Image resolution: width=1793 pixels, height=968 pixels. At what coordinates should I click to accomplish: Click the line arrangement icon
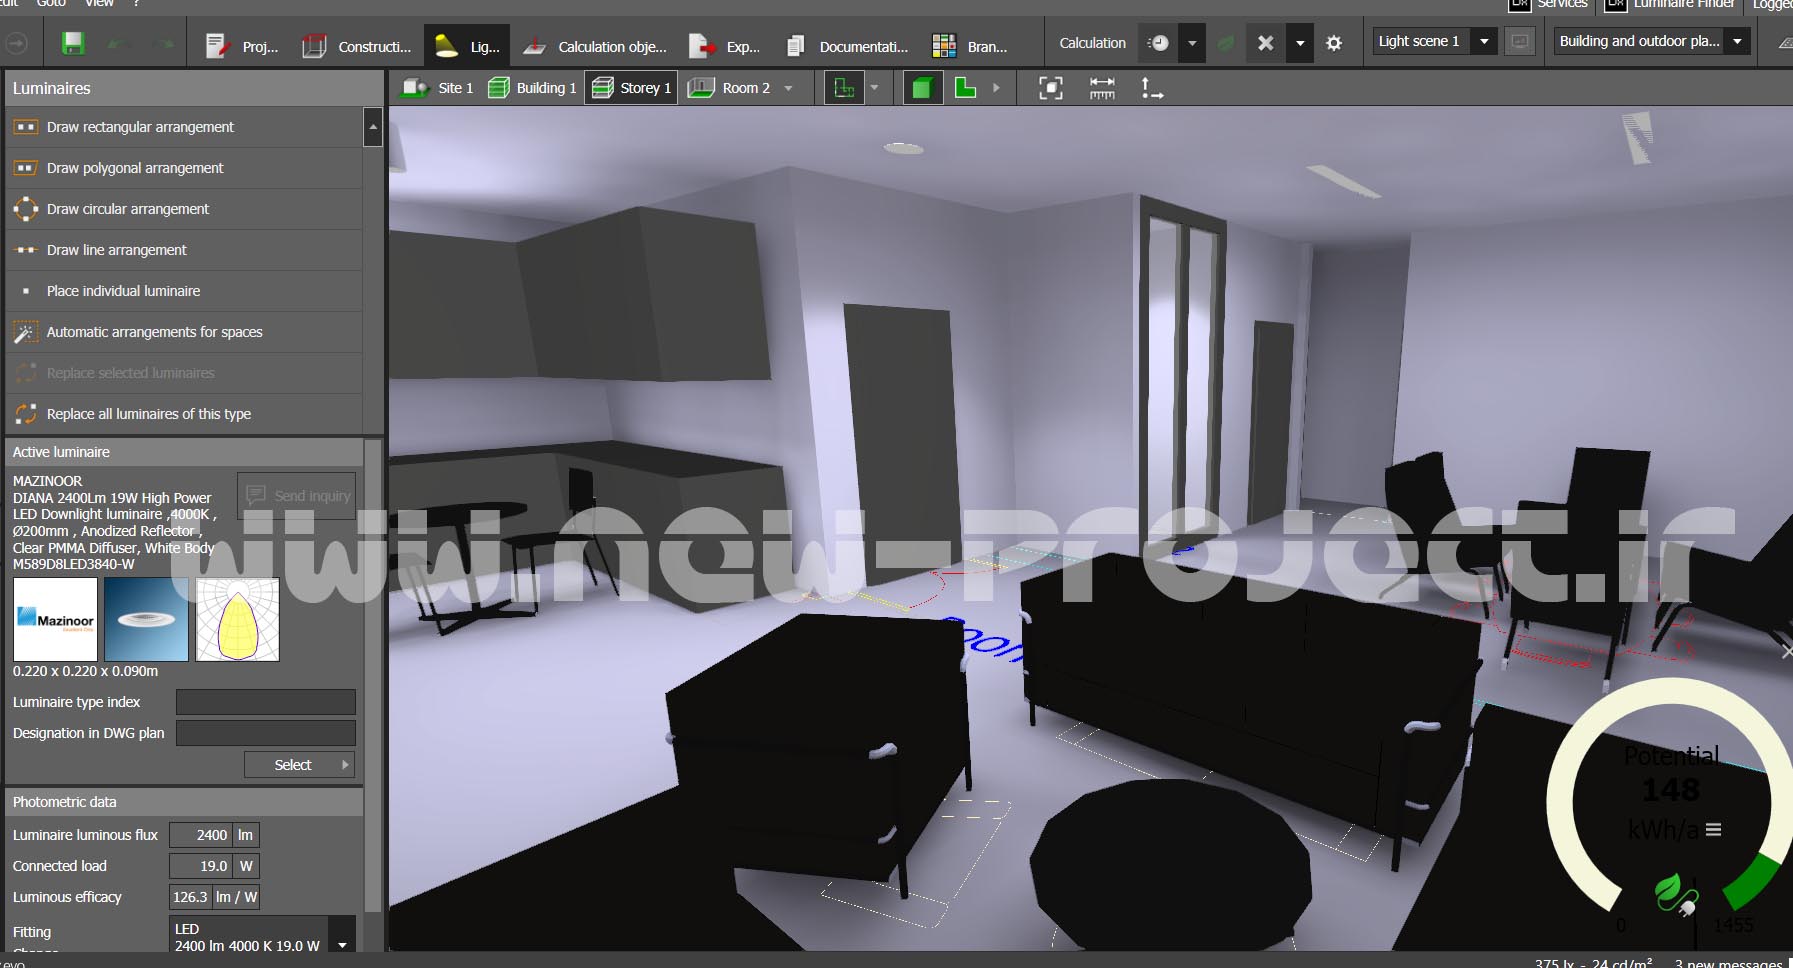click(25, 250)
